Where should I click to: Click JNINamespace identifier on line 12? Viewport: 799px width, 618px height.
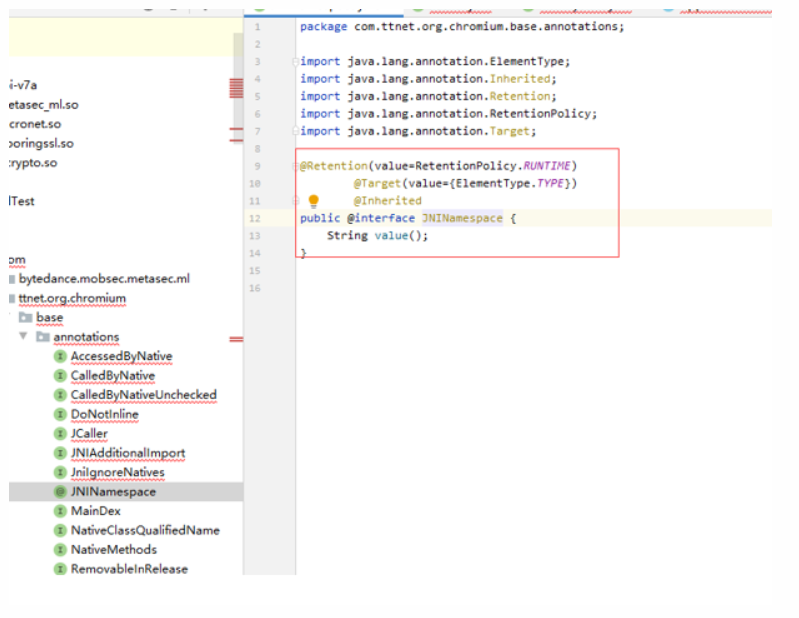coord(462,218)
